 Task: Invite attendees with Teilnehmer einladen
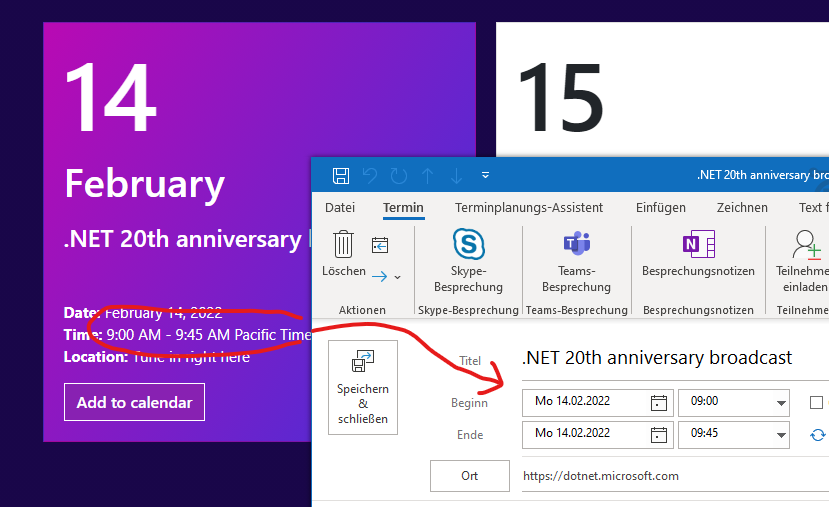804,261
